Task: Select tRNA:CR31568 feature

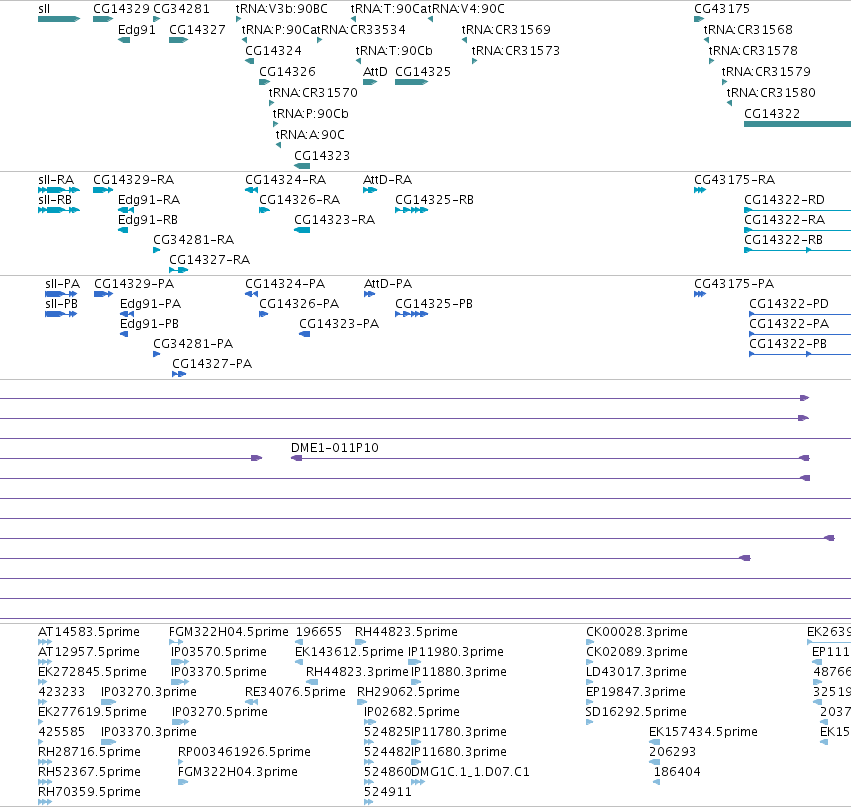Action: (x=706, y=40)
